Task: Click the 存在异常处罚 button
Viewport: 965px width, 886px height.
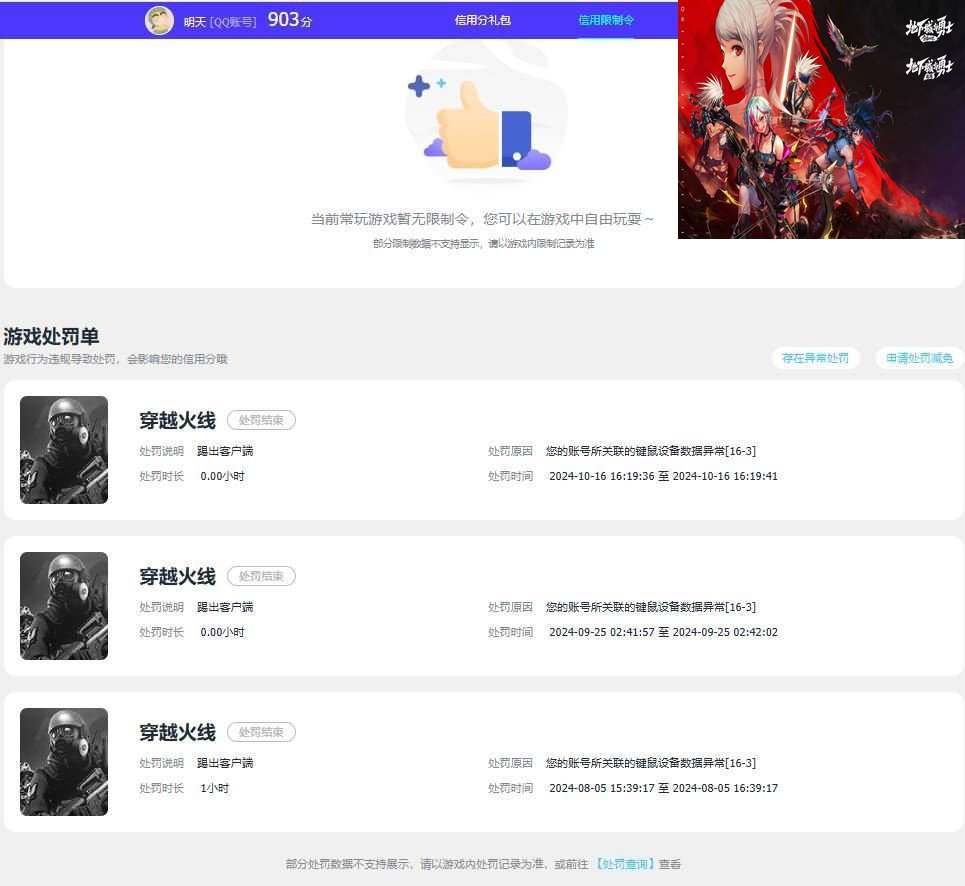Action: pos(815,358)
